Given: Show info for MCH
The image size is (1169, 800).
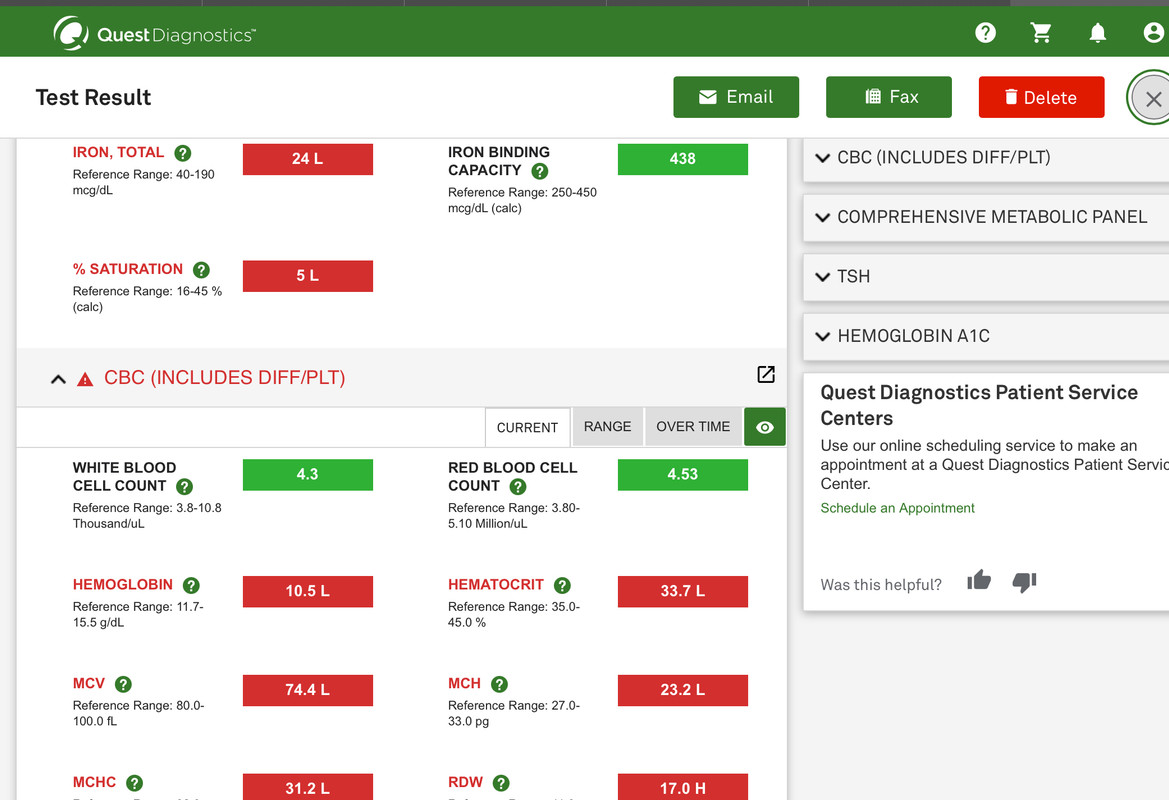Looking at the screenshot, I should [x=500, y=684].
